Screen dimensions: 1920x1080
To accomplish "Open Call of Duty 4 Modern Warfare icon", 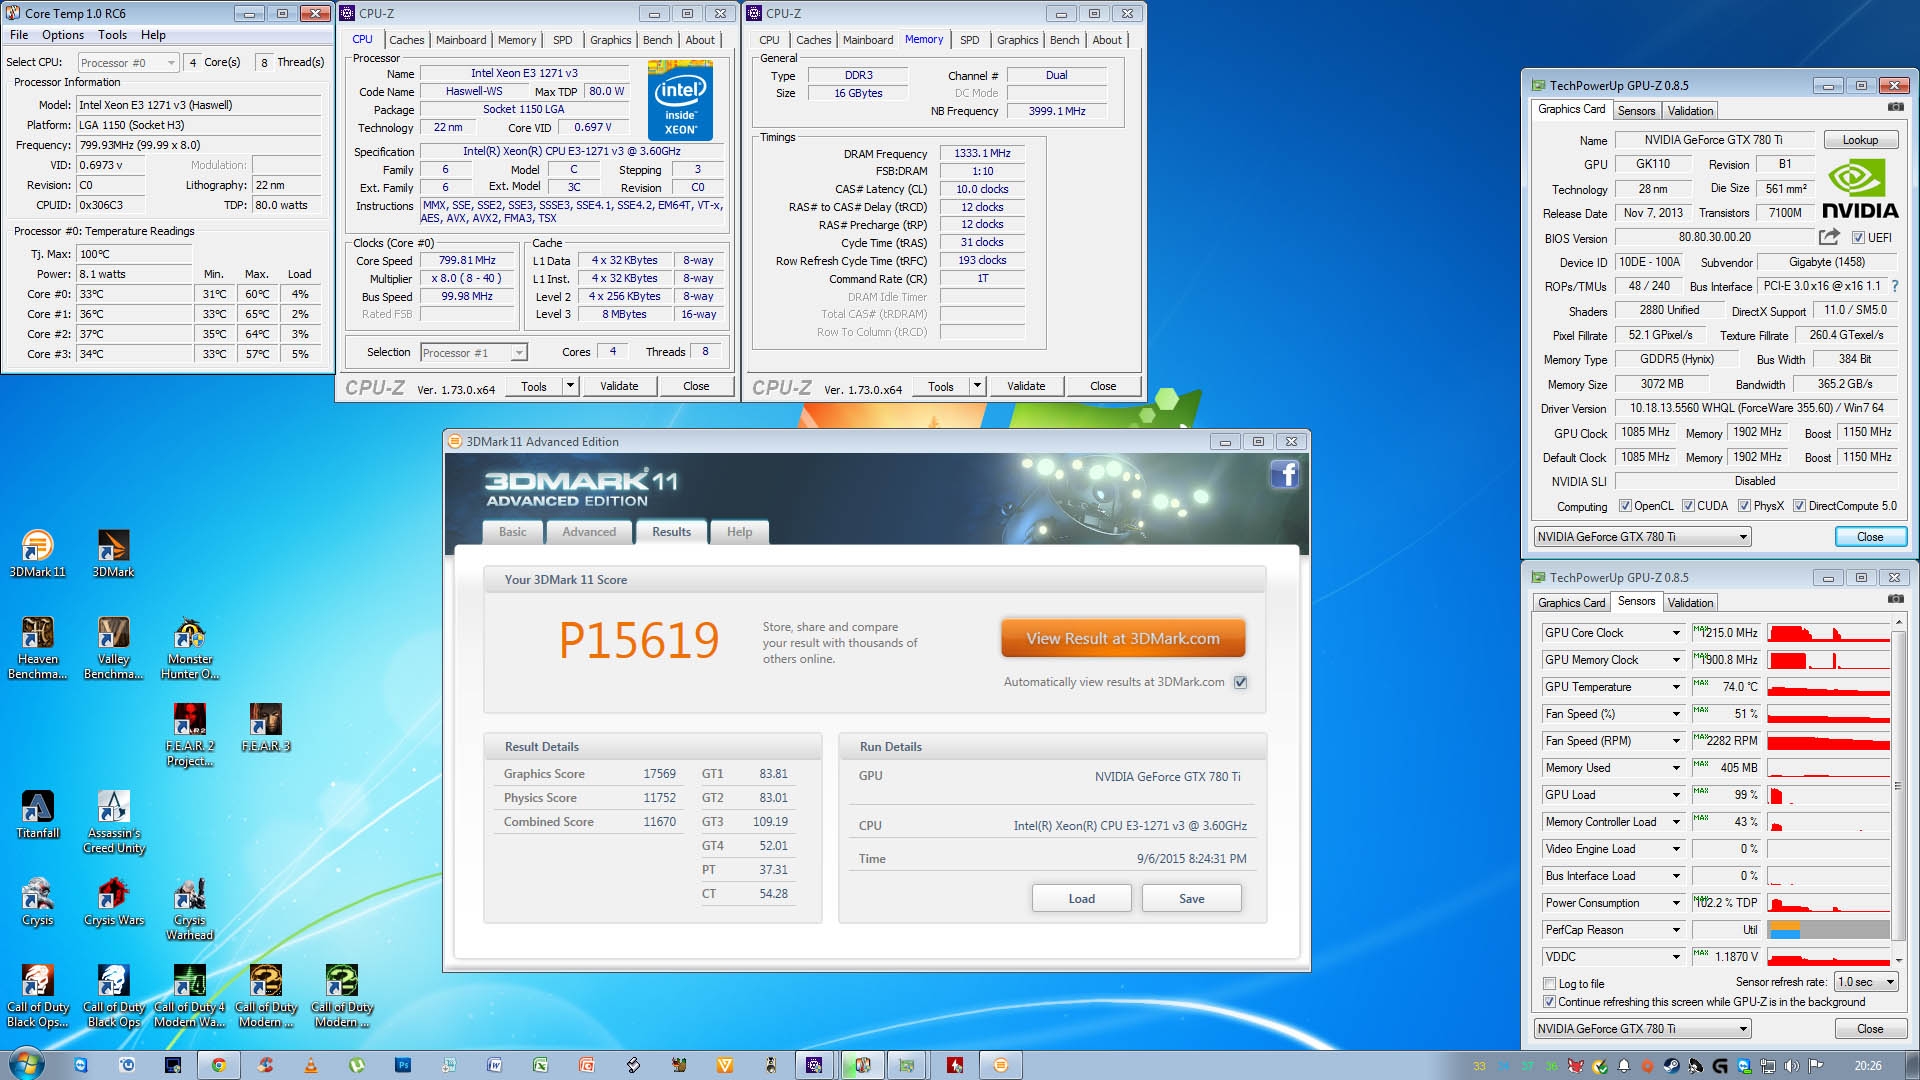I will (190, 996).
